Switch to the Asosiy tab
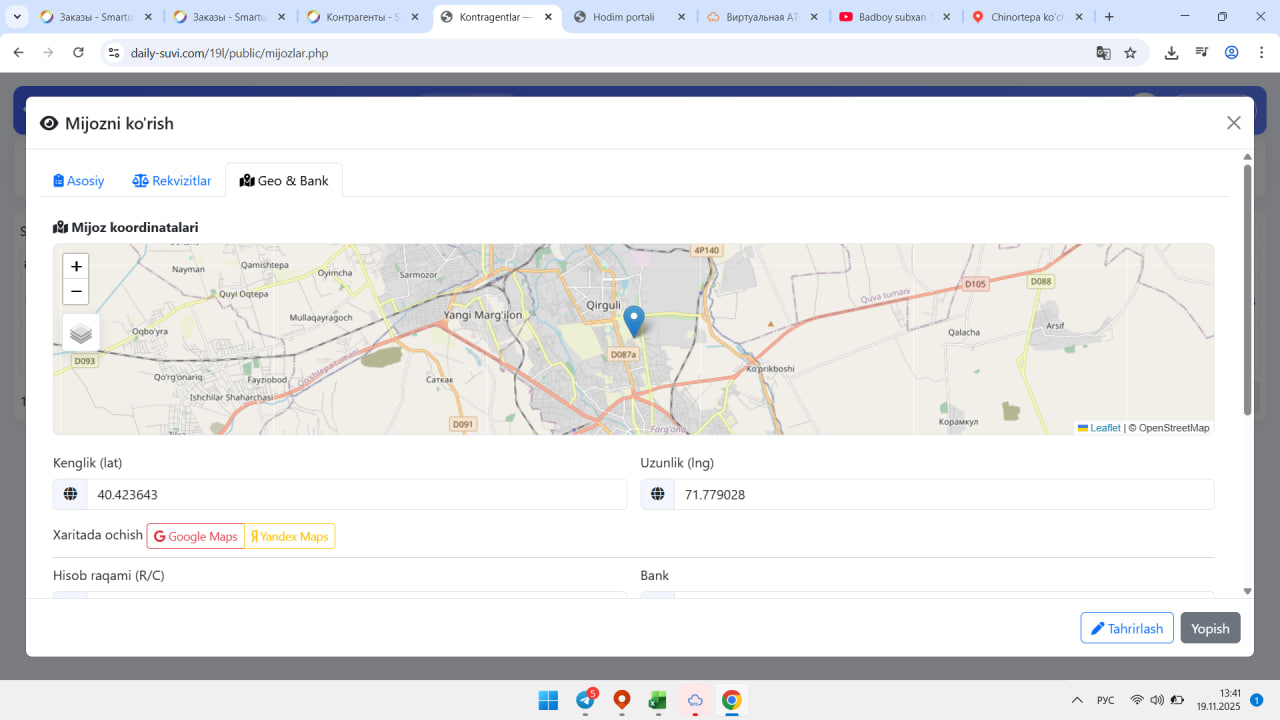This screenshot has height=720, width=1280. tap(79, 181)
